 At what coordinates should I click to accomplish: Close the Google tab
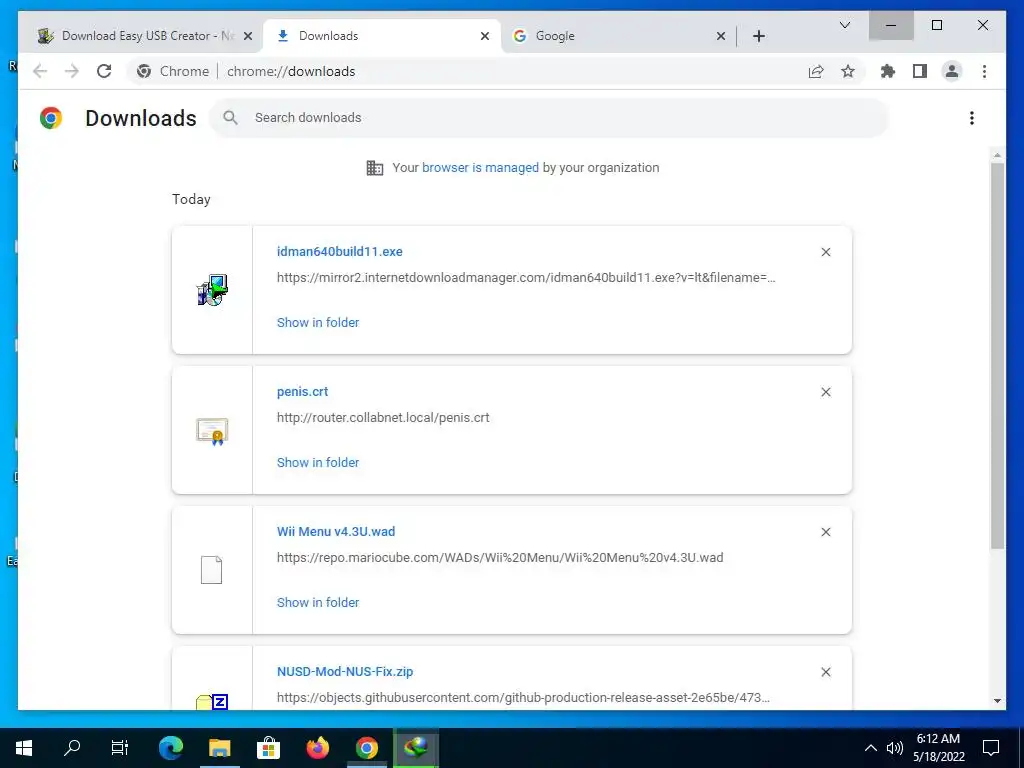pos(720,36)
